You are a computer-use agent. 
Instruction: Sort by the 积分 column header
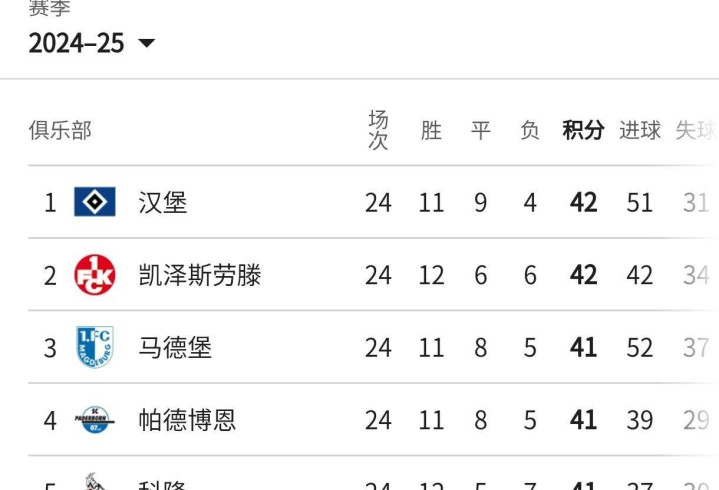[583, 130]
